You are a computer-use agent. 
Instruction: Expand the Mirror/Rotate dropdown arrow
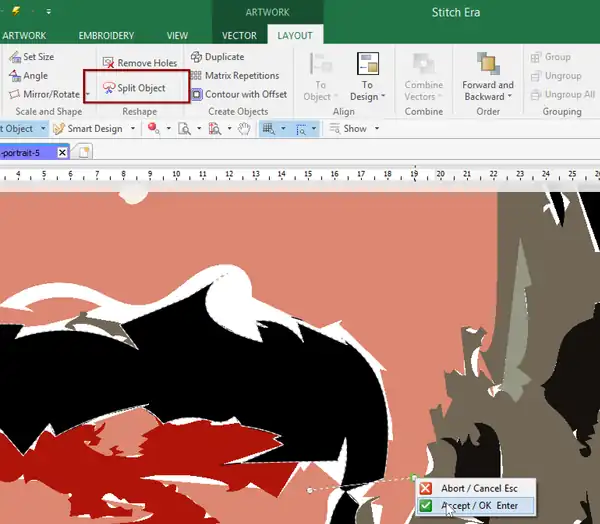coord(88,94)
